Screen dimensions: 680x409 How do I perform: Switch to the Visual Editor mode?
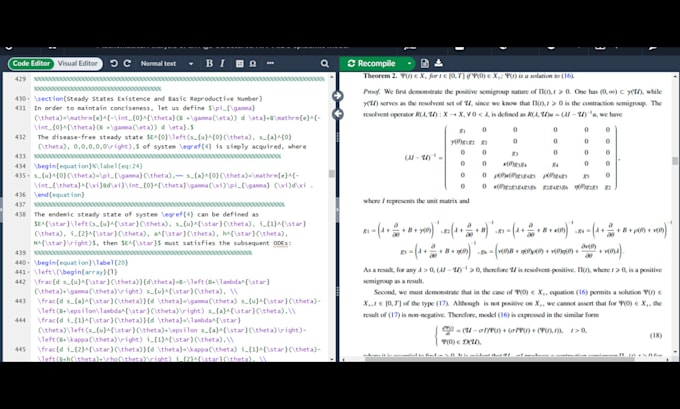tap(78, 63)
